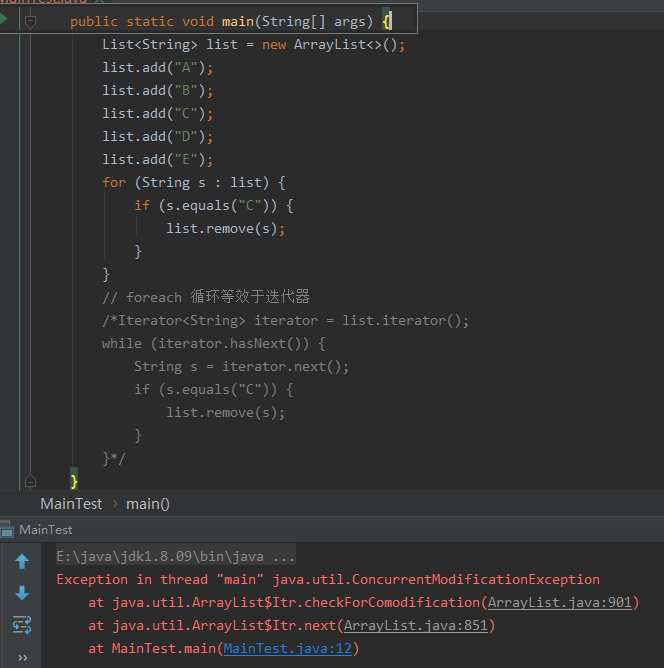Toggle soft-wrap icon in console sidebar

[x=22, y=625]
